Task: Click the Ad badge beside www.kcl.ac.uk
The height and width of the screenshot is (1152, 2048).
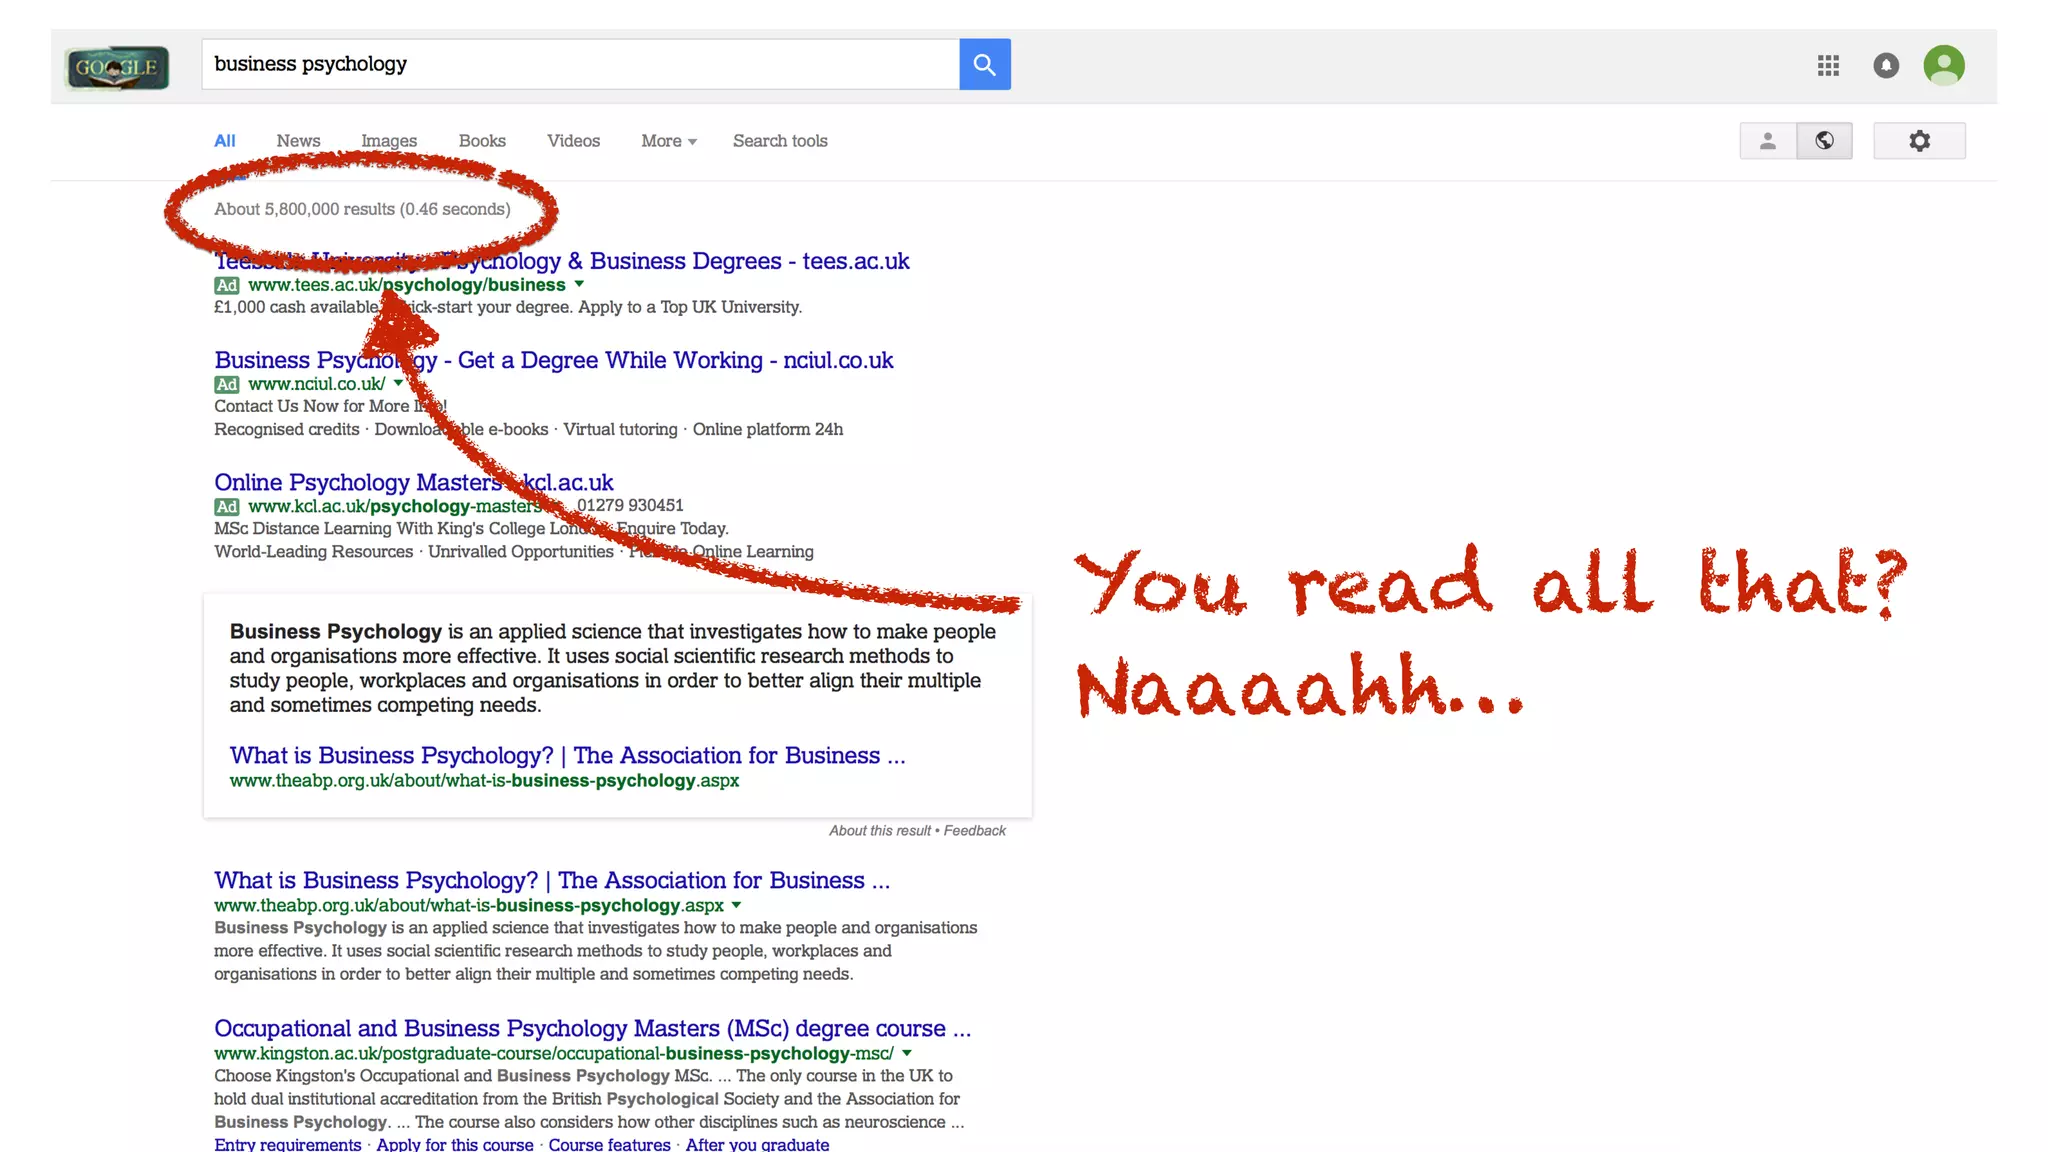Action: tap(227, 507)
